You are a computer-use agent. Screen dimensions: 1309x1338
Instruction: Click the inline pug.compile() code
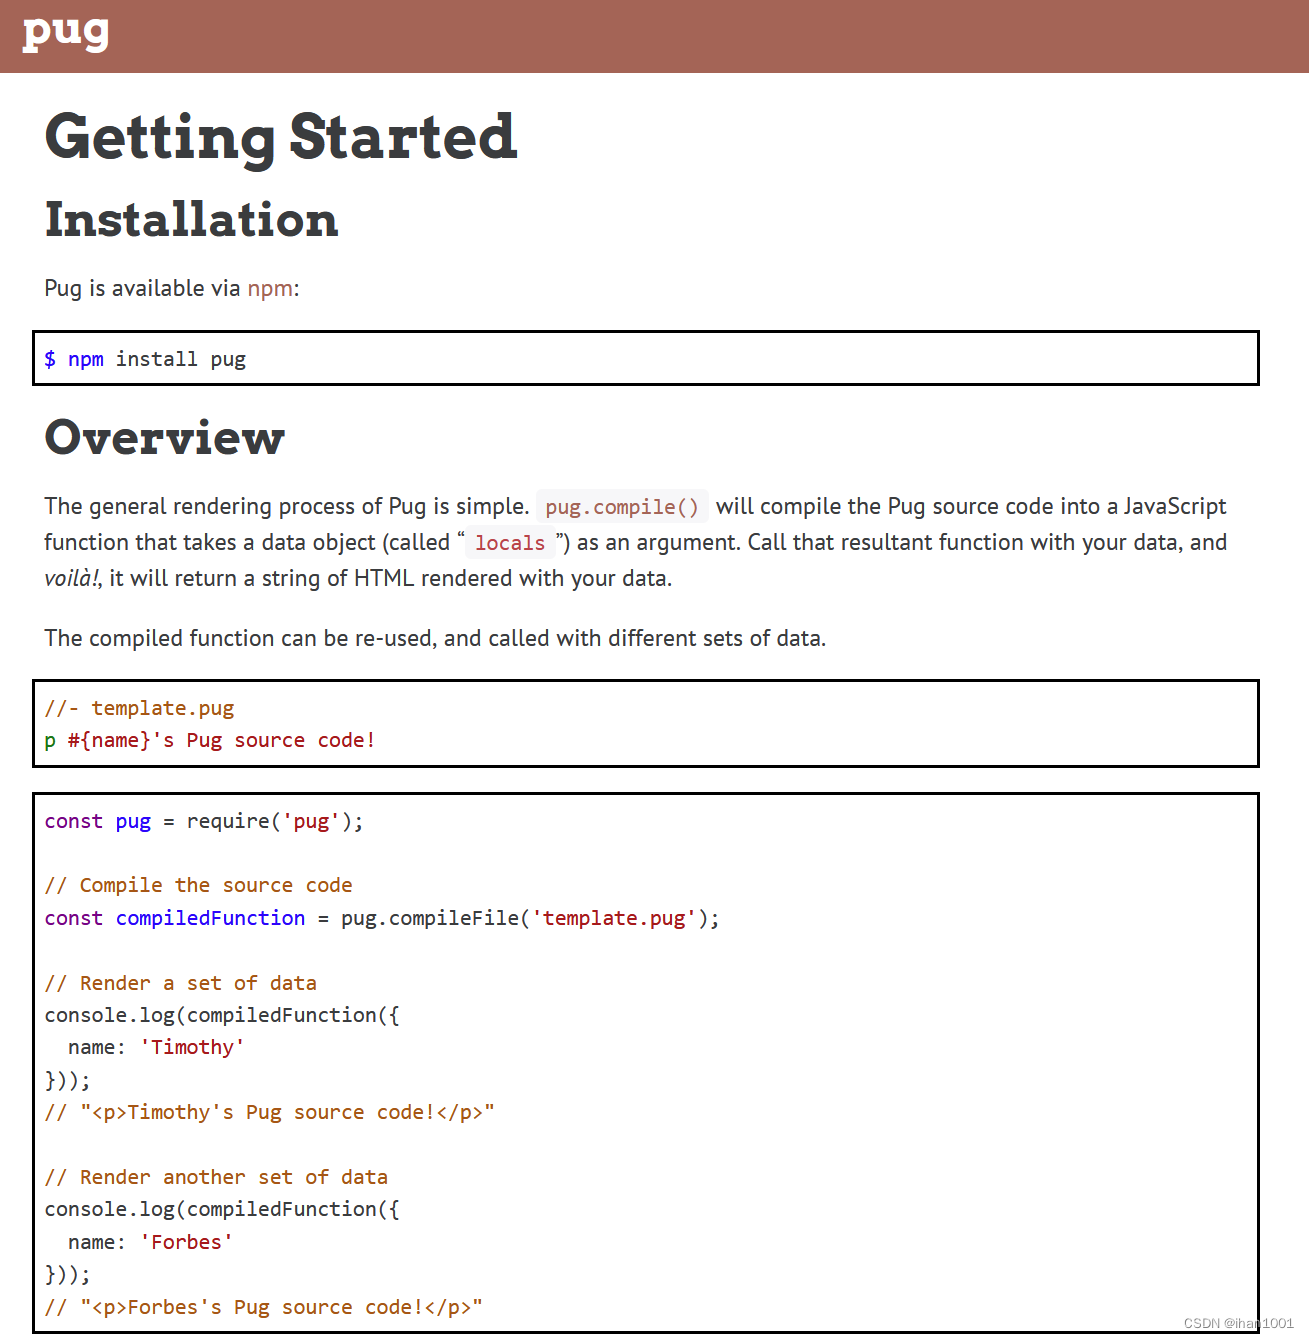tap(622, 506)
